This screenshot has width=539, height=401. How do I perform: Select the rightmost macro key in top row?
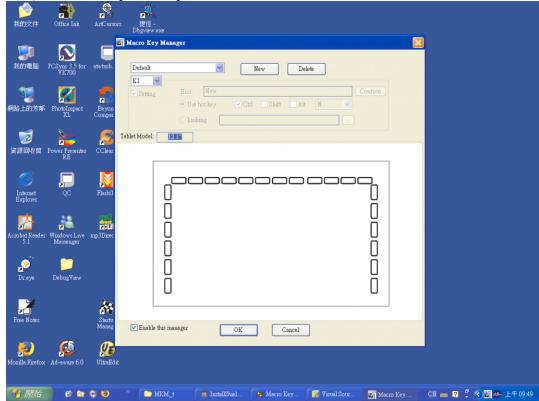point(365,180)
